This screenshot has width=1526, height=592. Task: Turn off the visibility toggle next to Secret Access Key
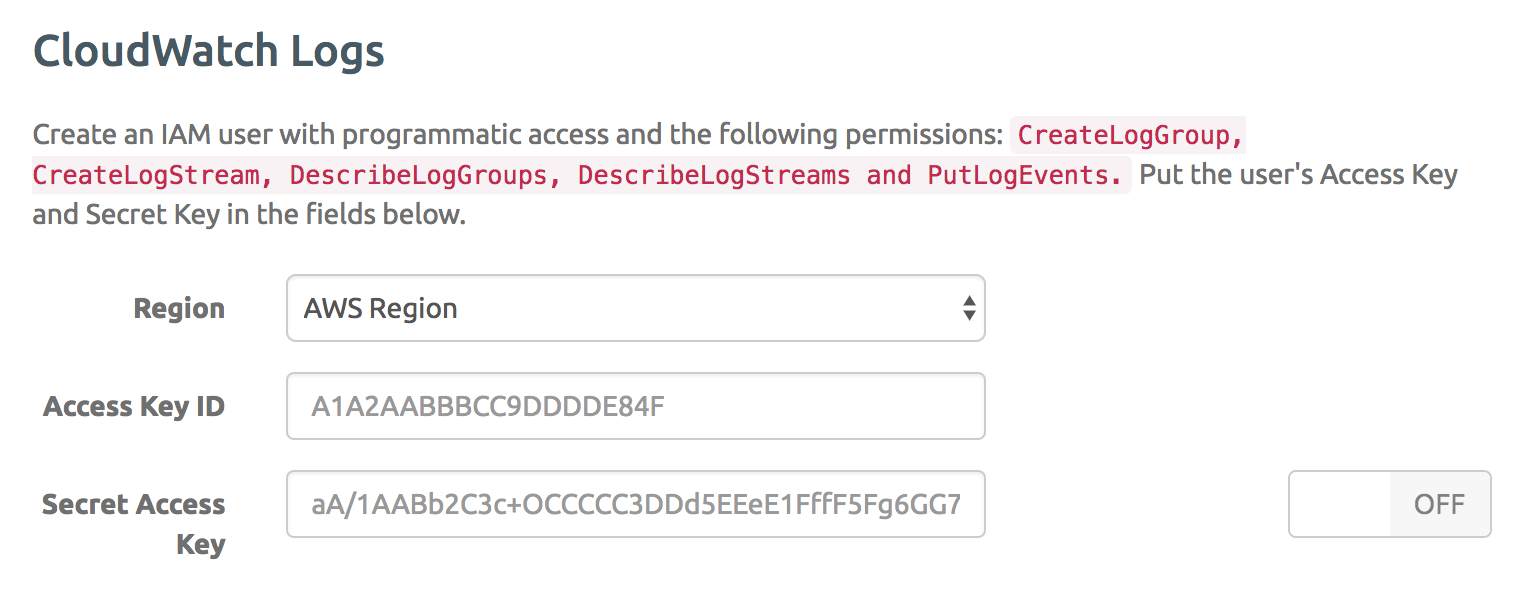point(1389,504)
